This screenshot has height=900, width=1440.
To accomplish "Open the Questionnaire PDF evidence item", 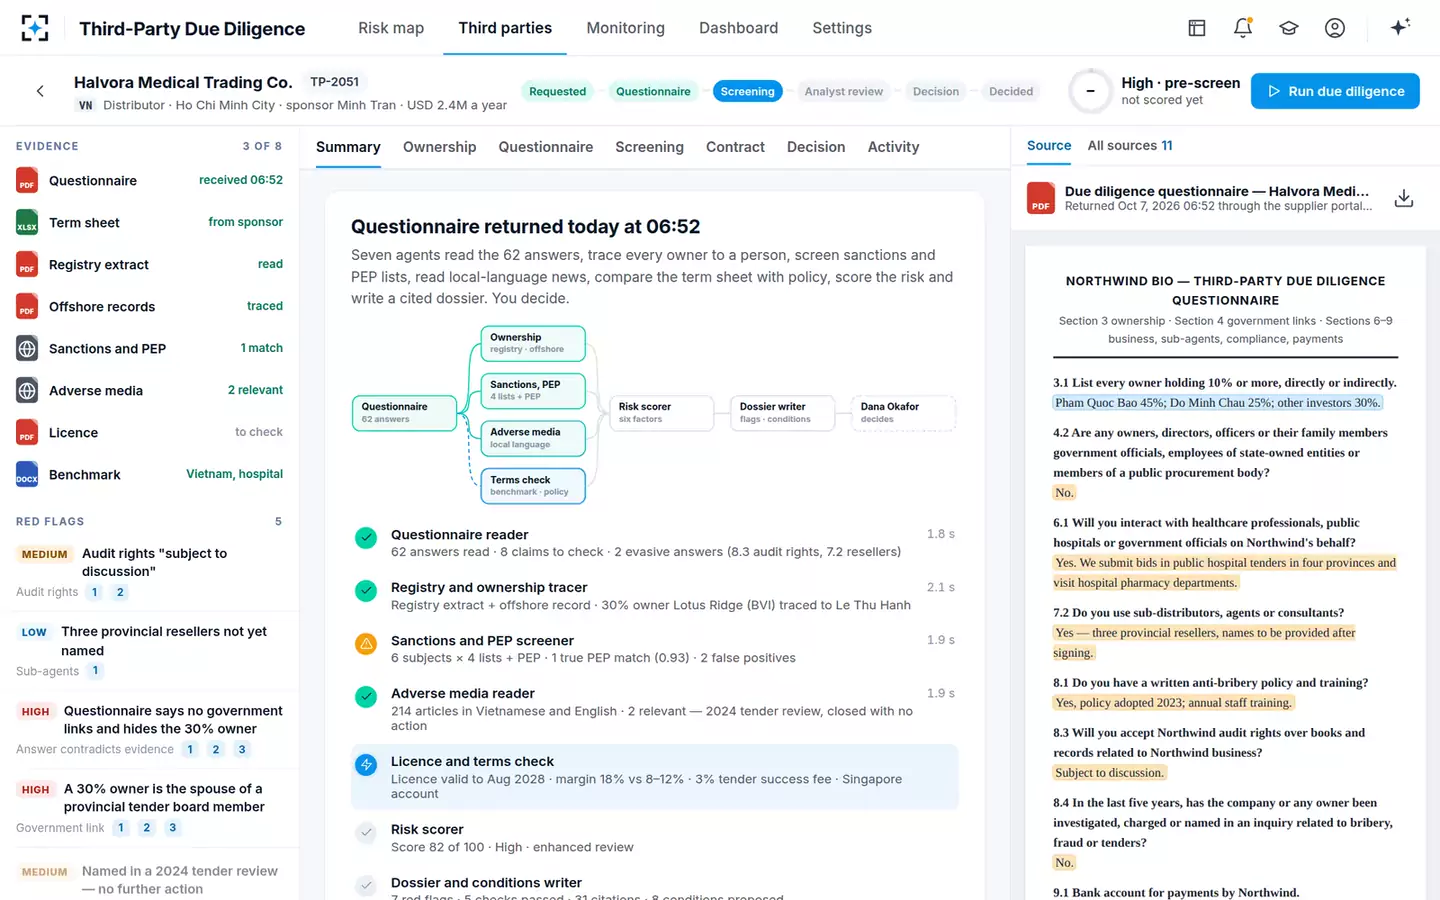I will 149,181.
